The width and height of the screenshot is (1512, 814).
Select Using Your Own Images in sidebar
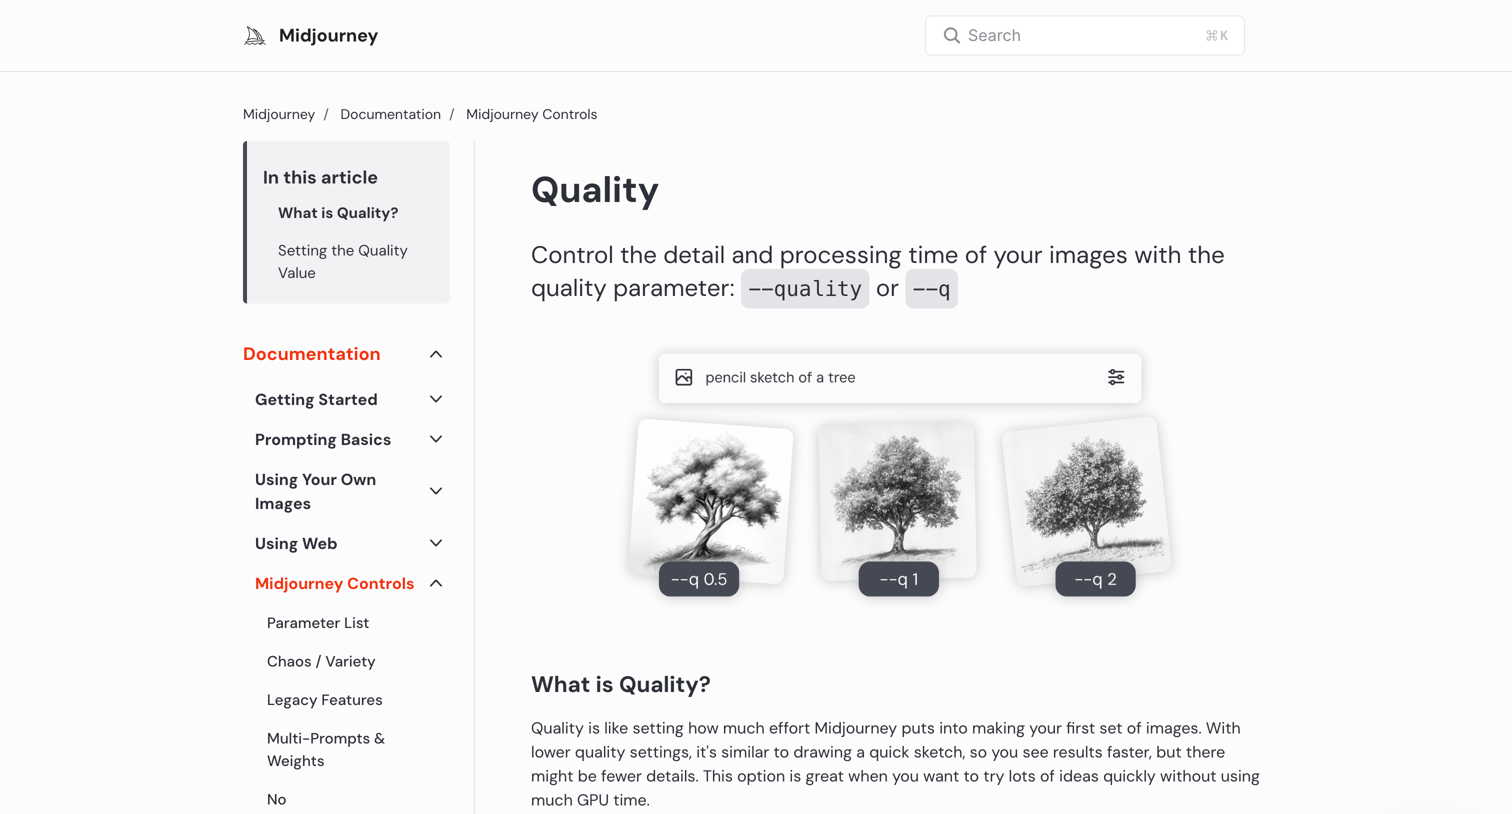click(x=316, y=491)
